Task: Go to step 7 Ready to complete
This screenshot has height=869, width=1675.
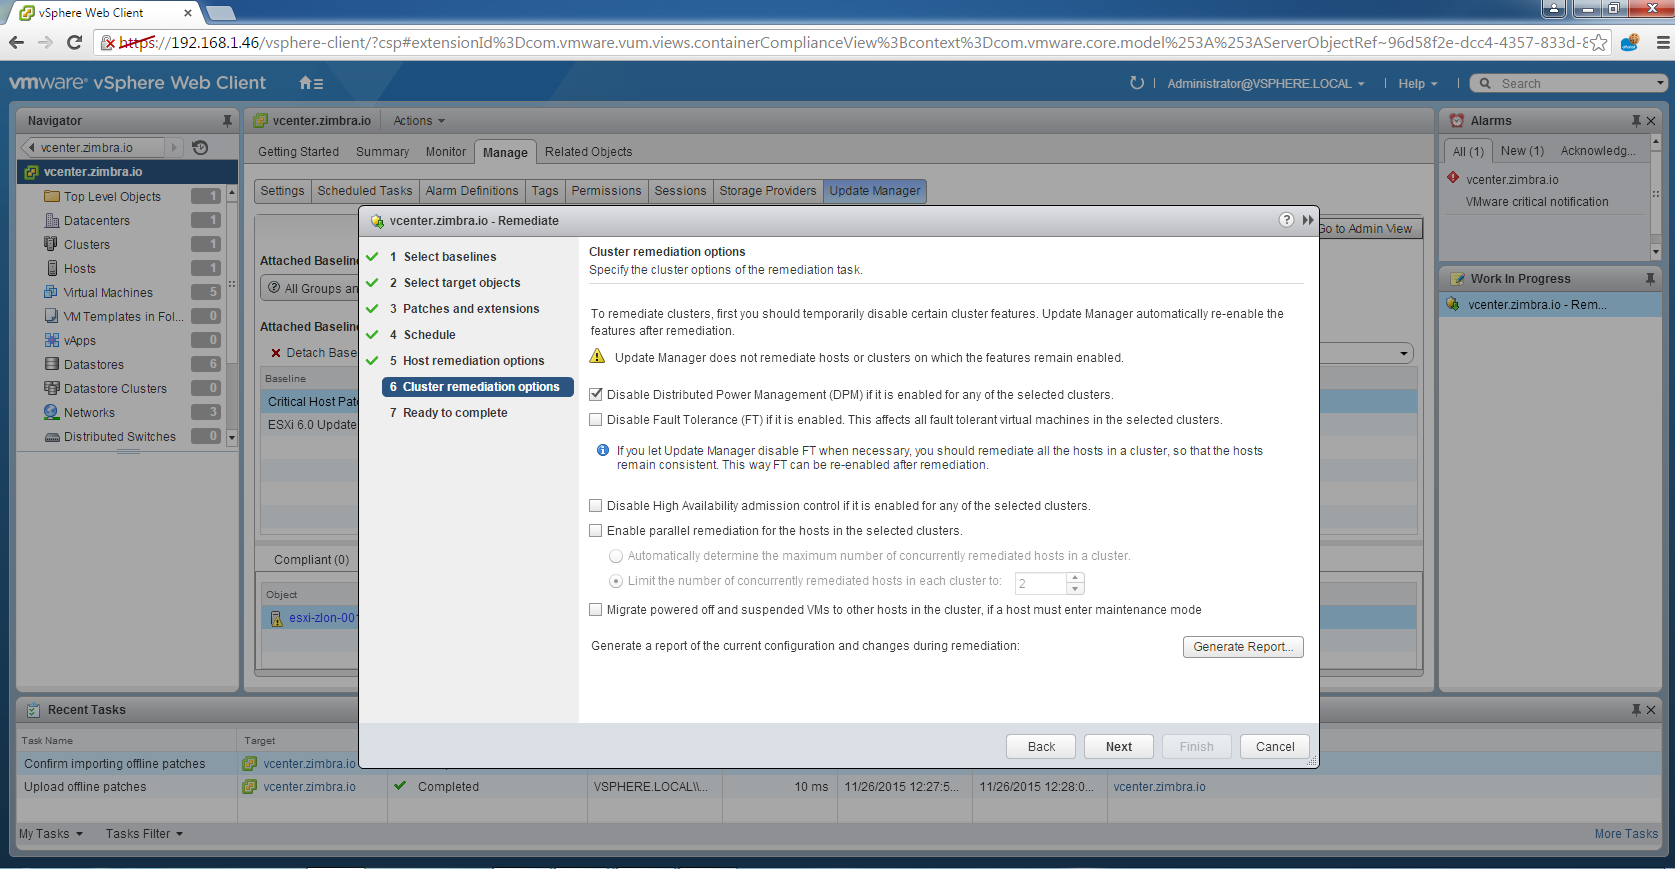Action: pyautogui.click(x=448, y=413)
